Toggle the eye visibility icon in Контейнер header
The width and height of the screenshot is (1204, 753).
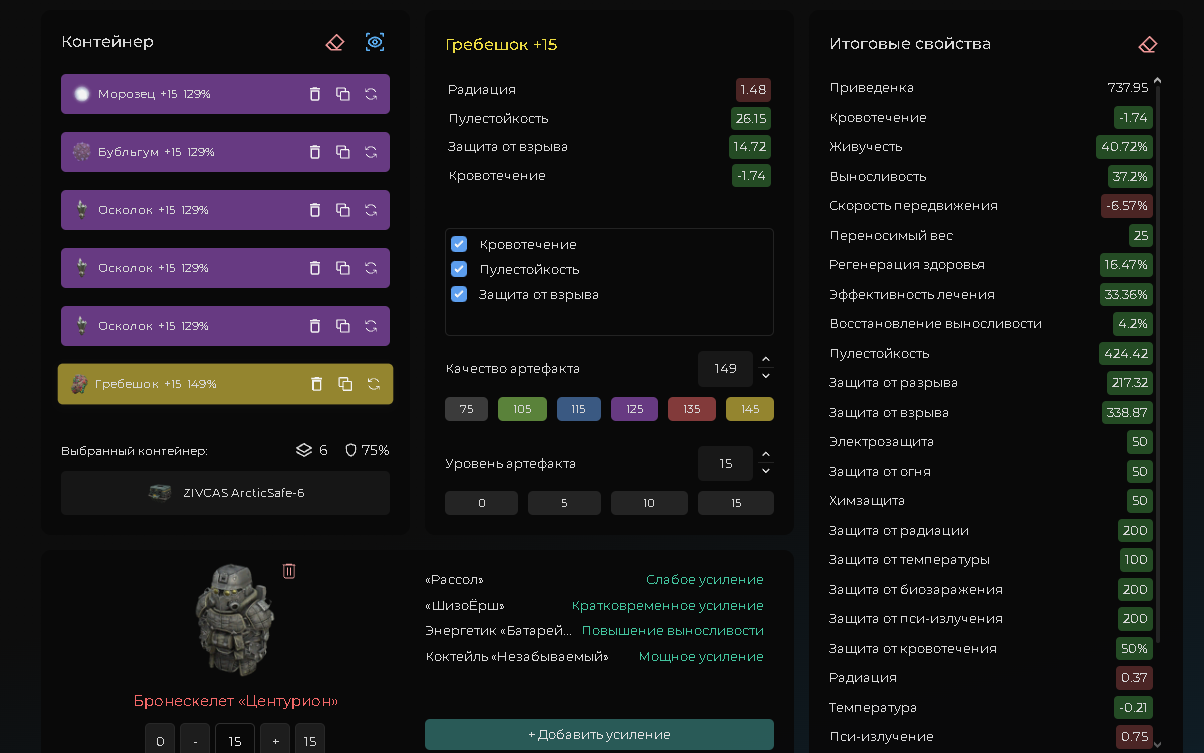click(375, 42)
